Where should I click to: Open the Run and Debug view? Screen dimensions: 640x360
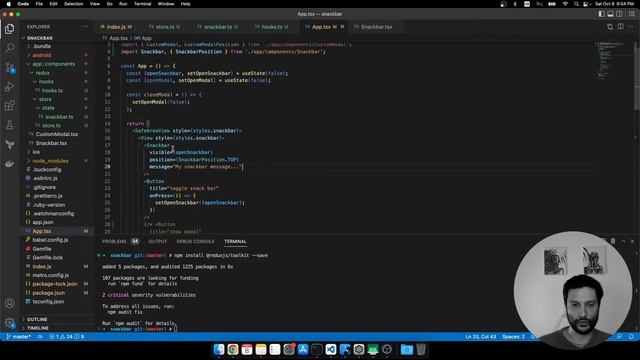point(9,87)
